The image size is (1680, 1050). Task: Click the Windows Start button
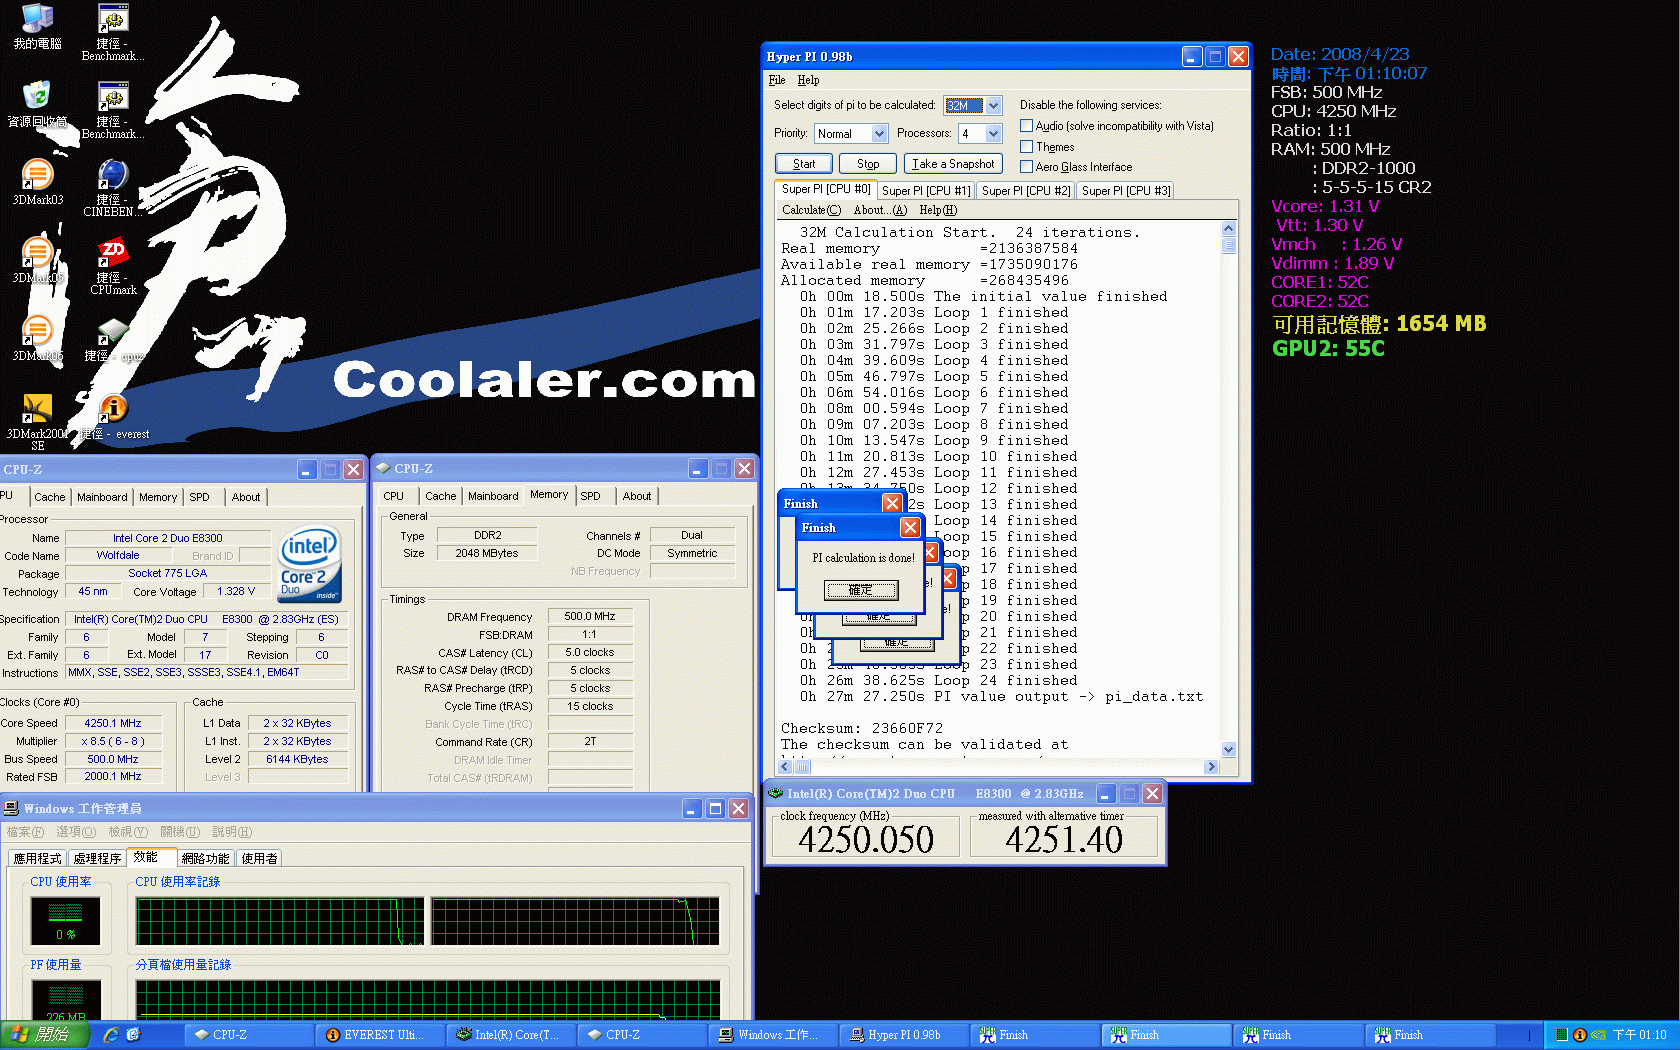(x=43, y=1035)
